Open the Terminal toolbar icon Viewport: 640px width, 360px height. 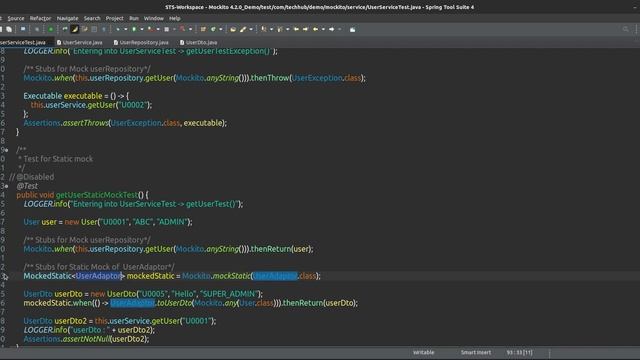click(23, 29)
